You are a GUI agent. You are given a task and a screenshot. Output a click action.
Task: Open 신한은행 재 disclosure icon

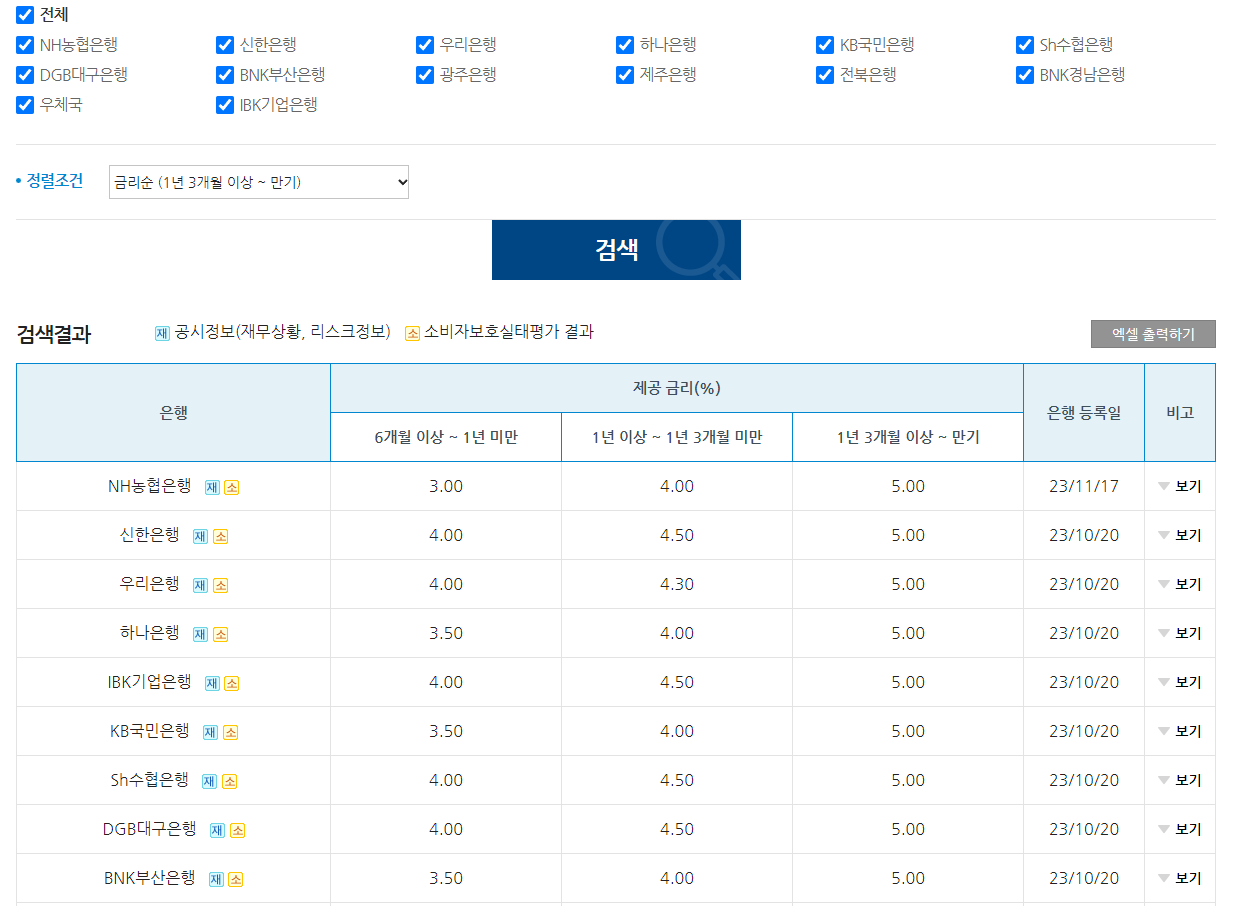[200, 536]
